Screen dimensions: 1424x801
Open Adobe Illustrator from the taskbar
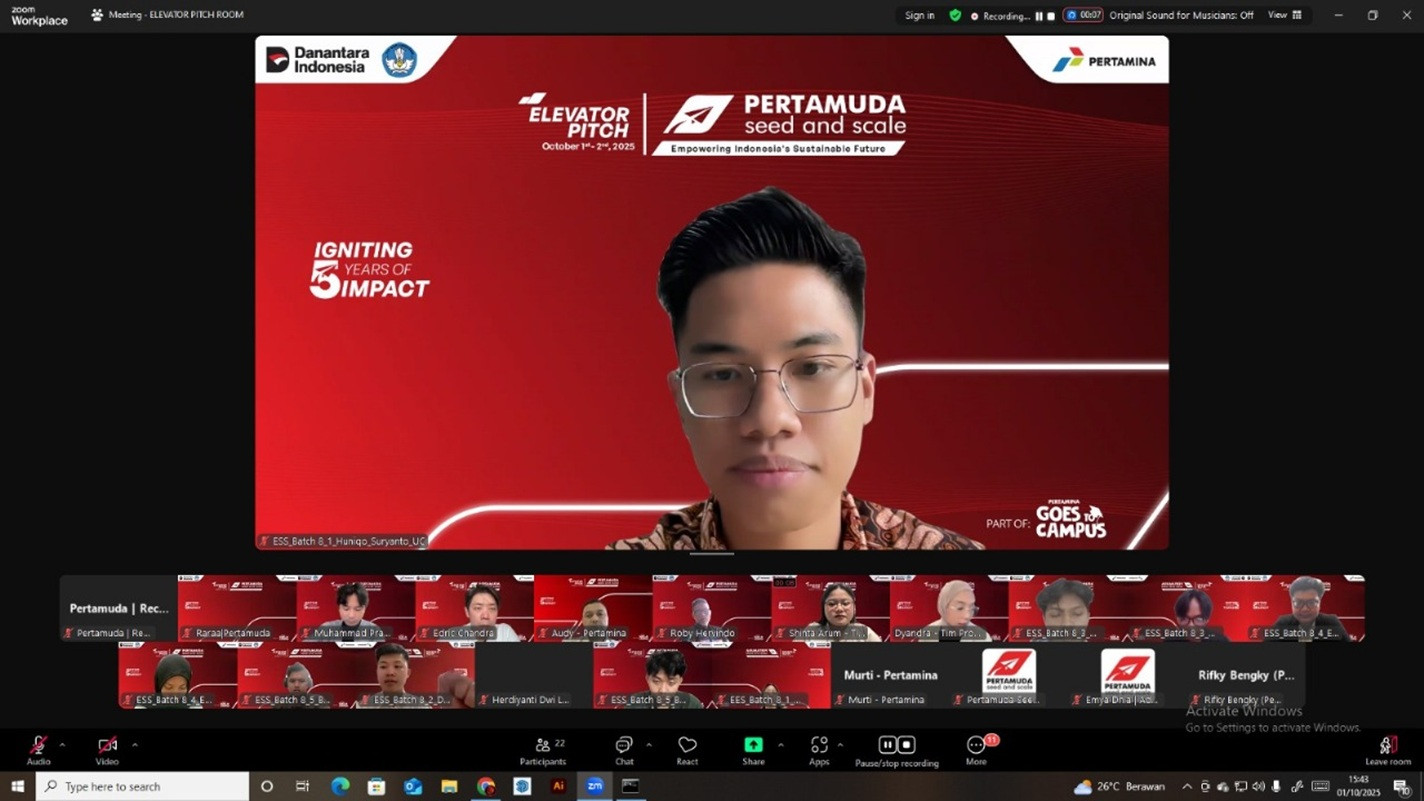(559, 786)
